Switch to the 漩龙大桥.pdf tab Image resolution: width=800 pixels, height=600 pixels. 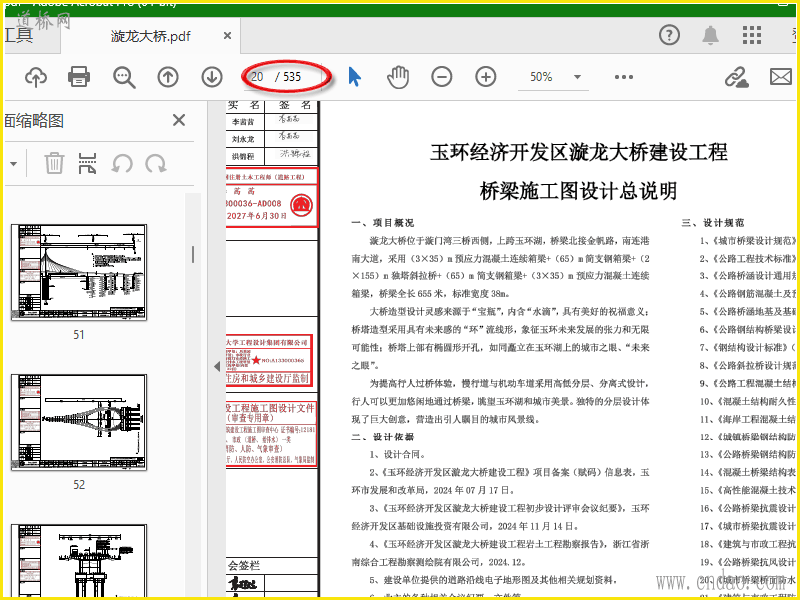point(151,36)
